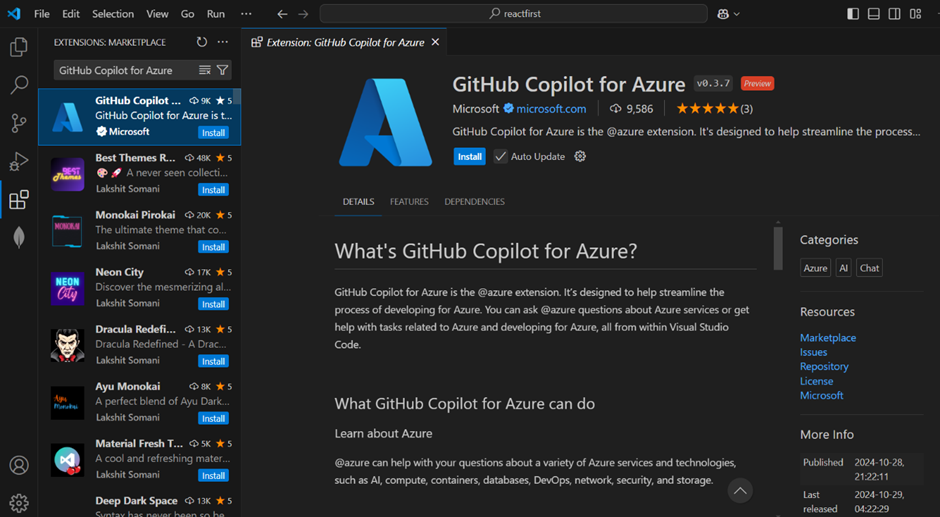Viewport: 940px width, 517px height.
Task: Select the Neon City extension entry
Action: pyautogui.click(x=140, y=288)
